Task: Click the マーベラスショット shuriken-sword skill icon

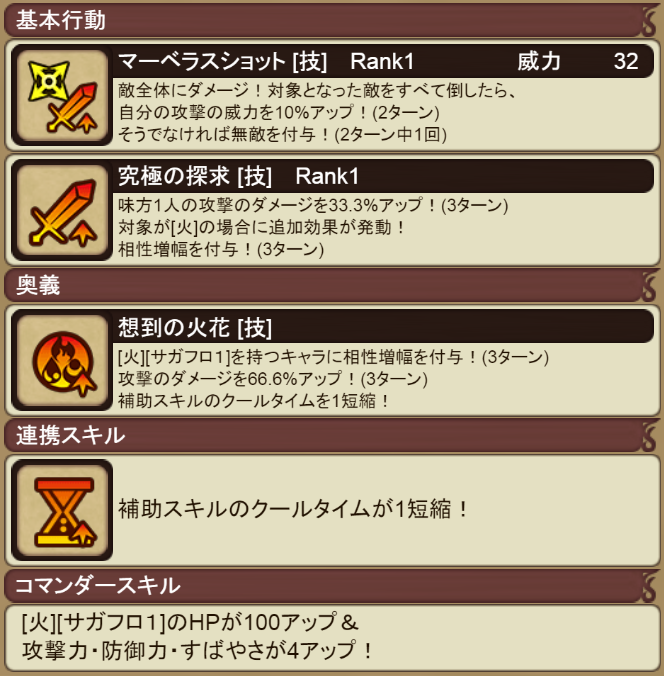Action: 62,95
